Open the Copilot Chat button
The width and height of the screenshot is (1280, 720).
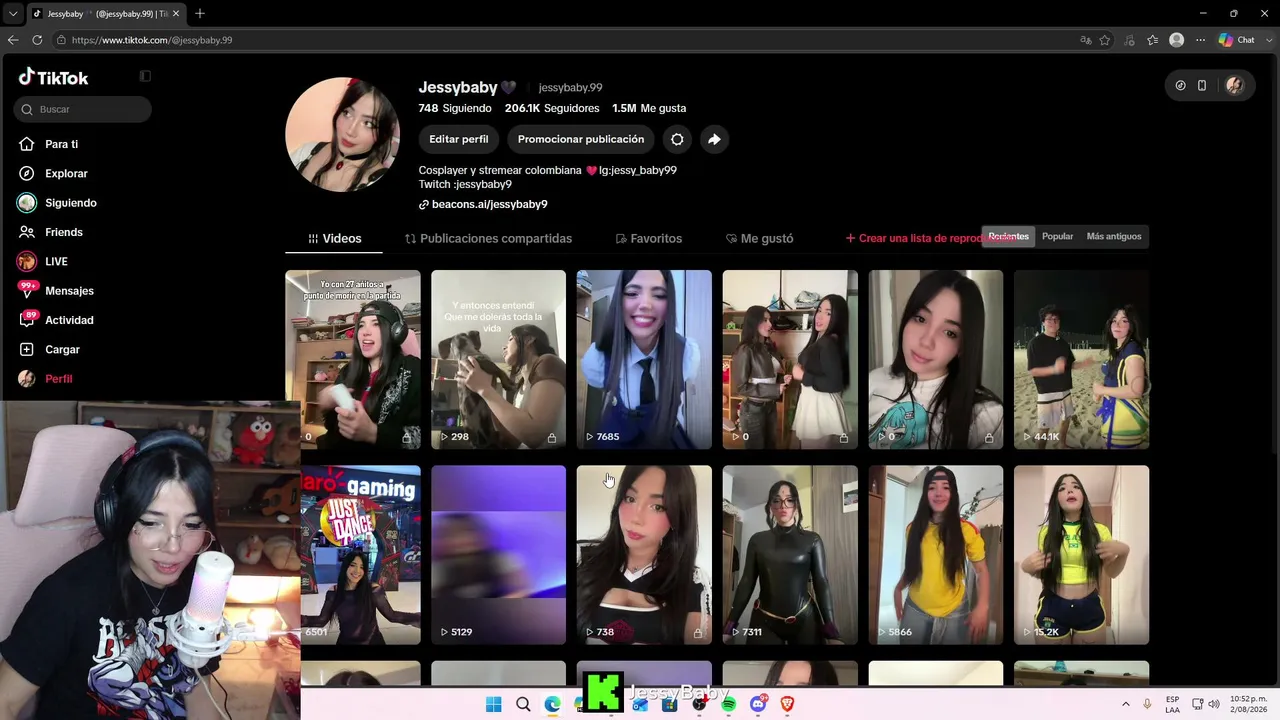(1237, 40)
